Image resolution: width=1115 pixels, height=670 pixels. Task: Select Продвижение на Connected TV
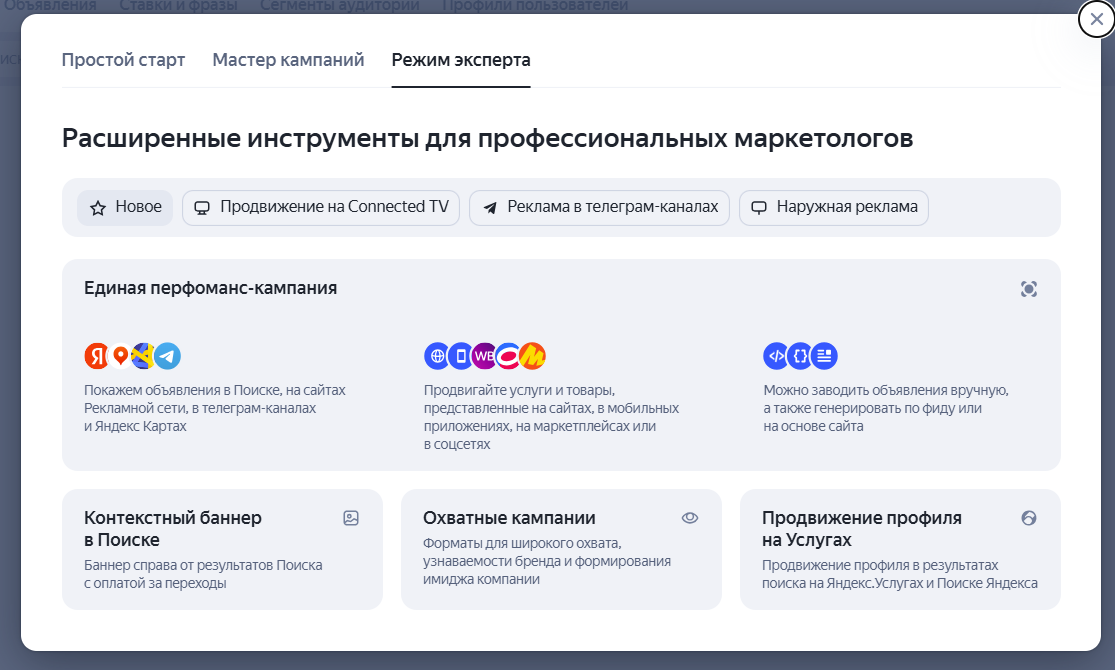coord(320,207)
